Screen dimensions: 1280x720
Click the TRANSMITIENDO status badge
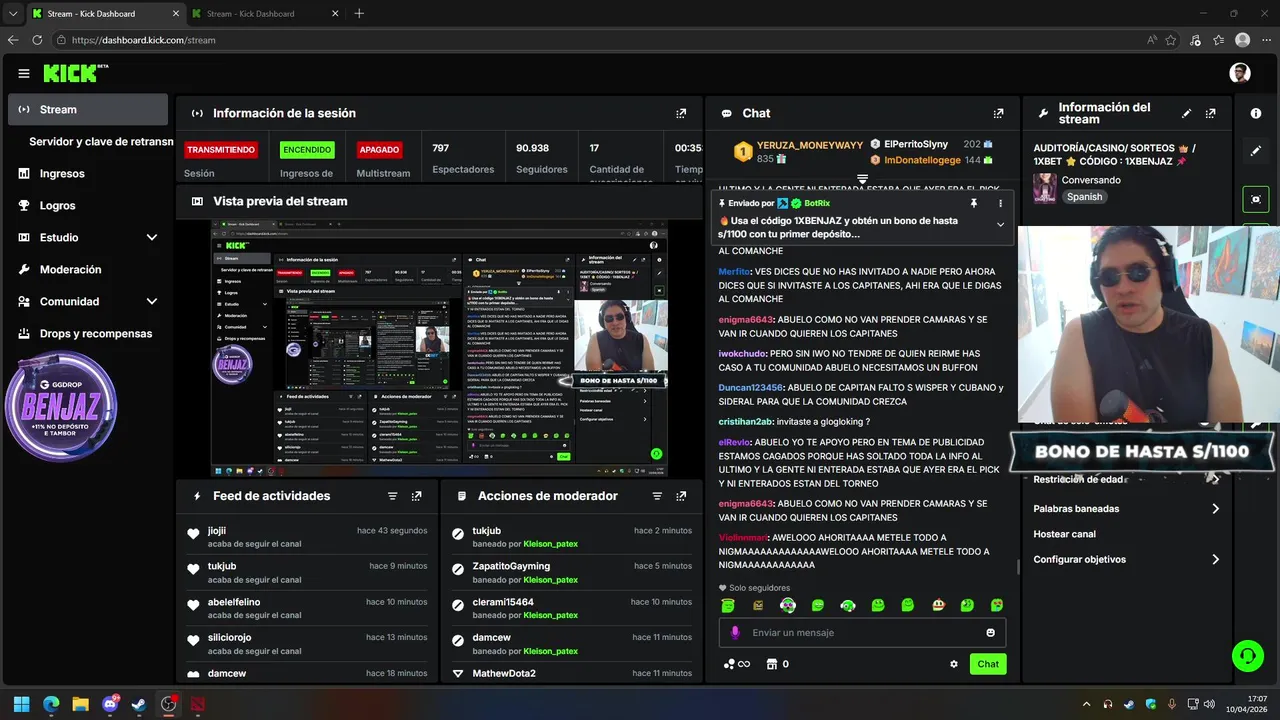(220, 150)
